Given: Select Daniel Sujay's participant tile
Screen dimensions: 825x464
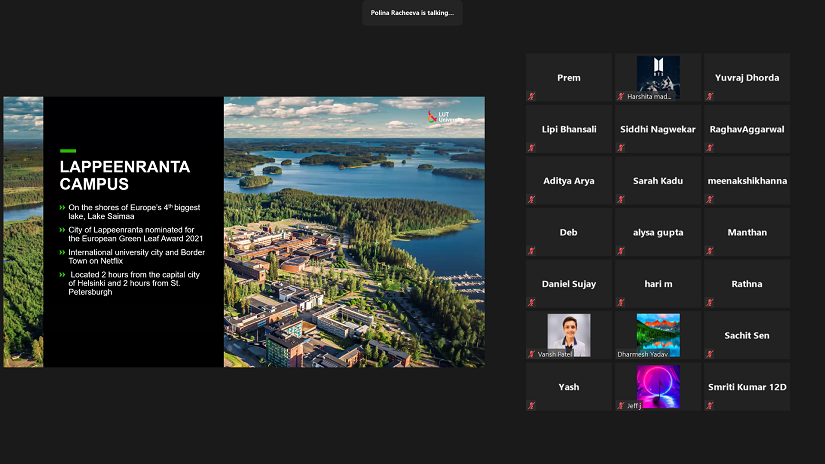Looking at the screenshot, I should (569, 284).
